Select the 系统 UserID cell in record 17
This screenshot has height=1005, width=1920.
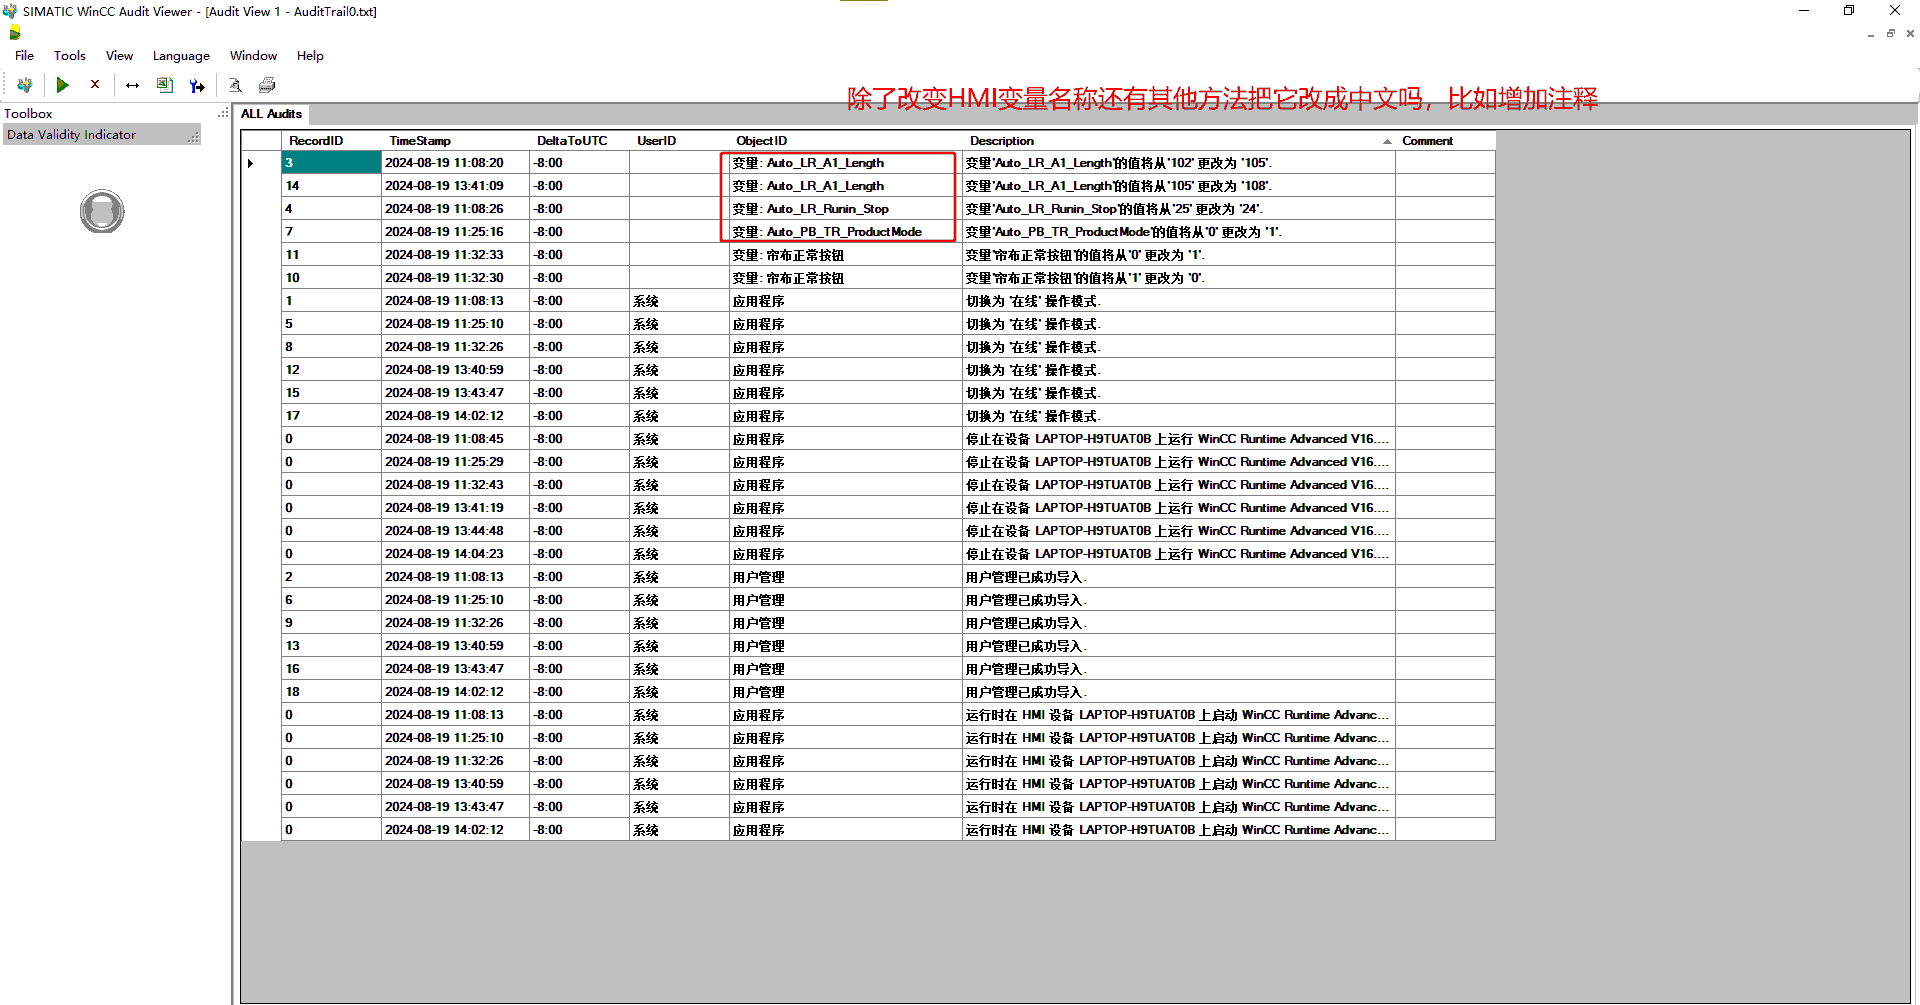click(679, 416)
